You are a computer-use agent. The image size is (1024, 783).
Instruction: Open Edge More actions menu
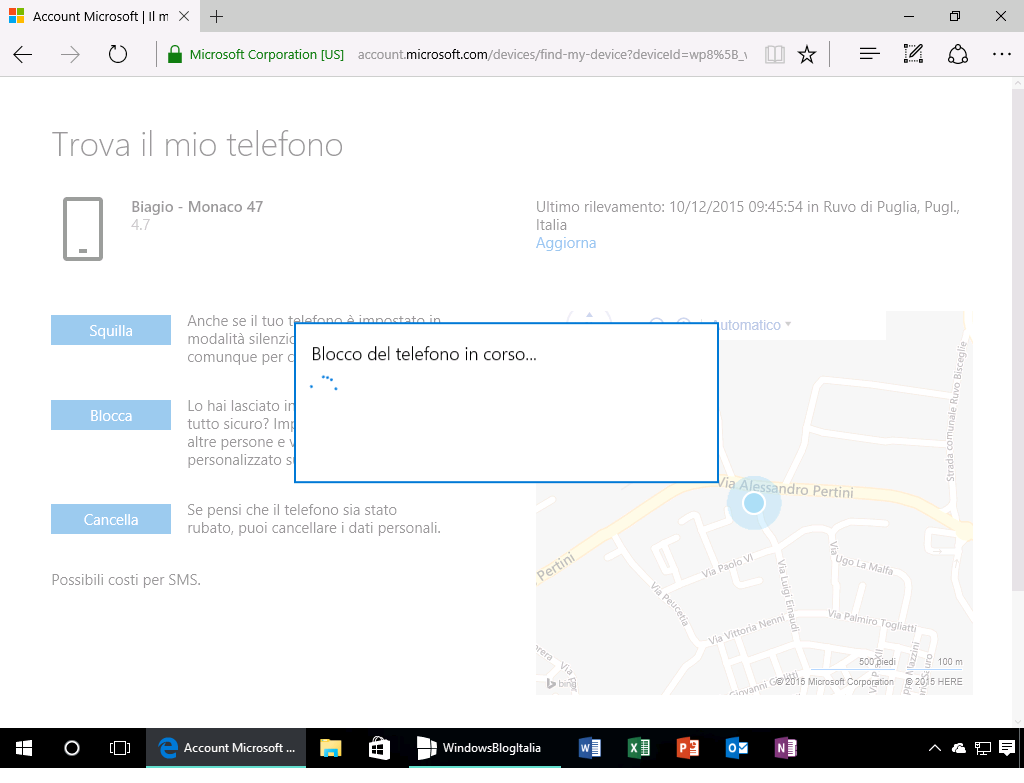(x=1001, y=54)
